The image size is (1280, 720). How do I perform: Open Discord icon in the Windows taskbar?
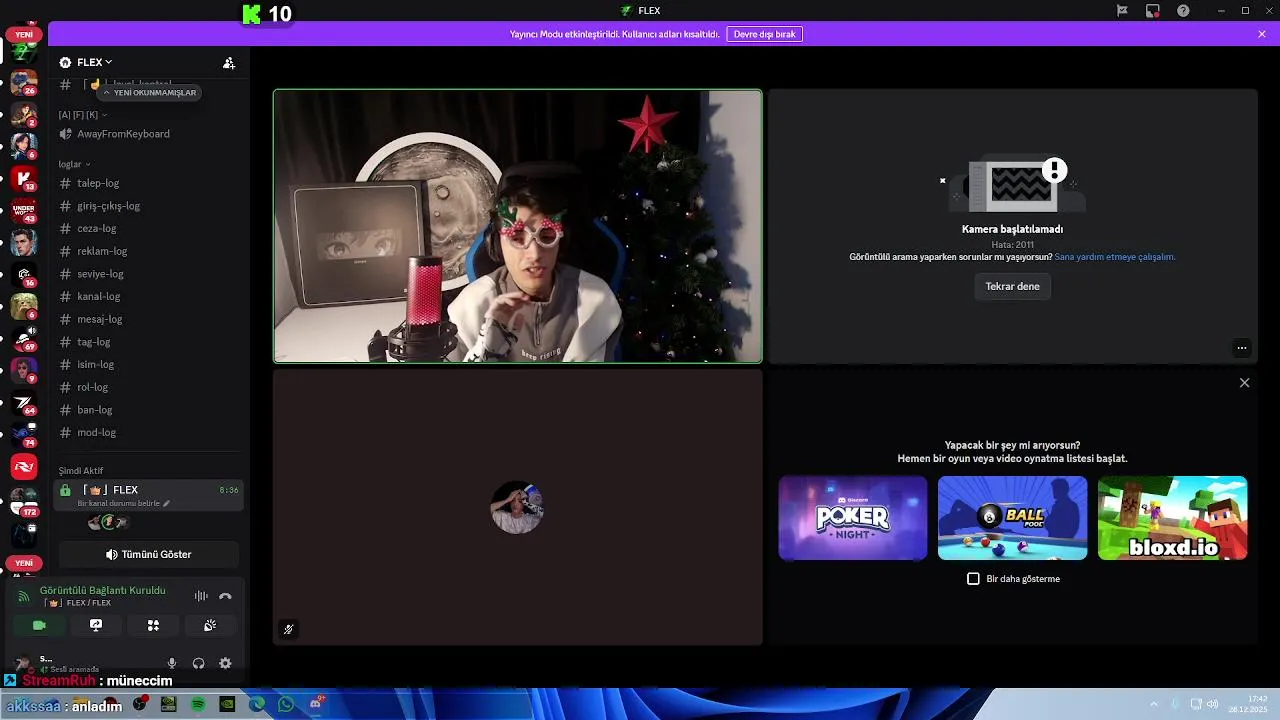point(316,704)
